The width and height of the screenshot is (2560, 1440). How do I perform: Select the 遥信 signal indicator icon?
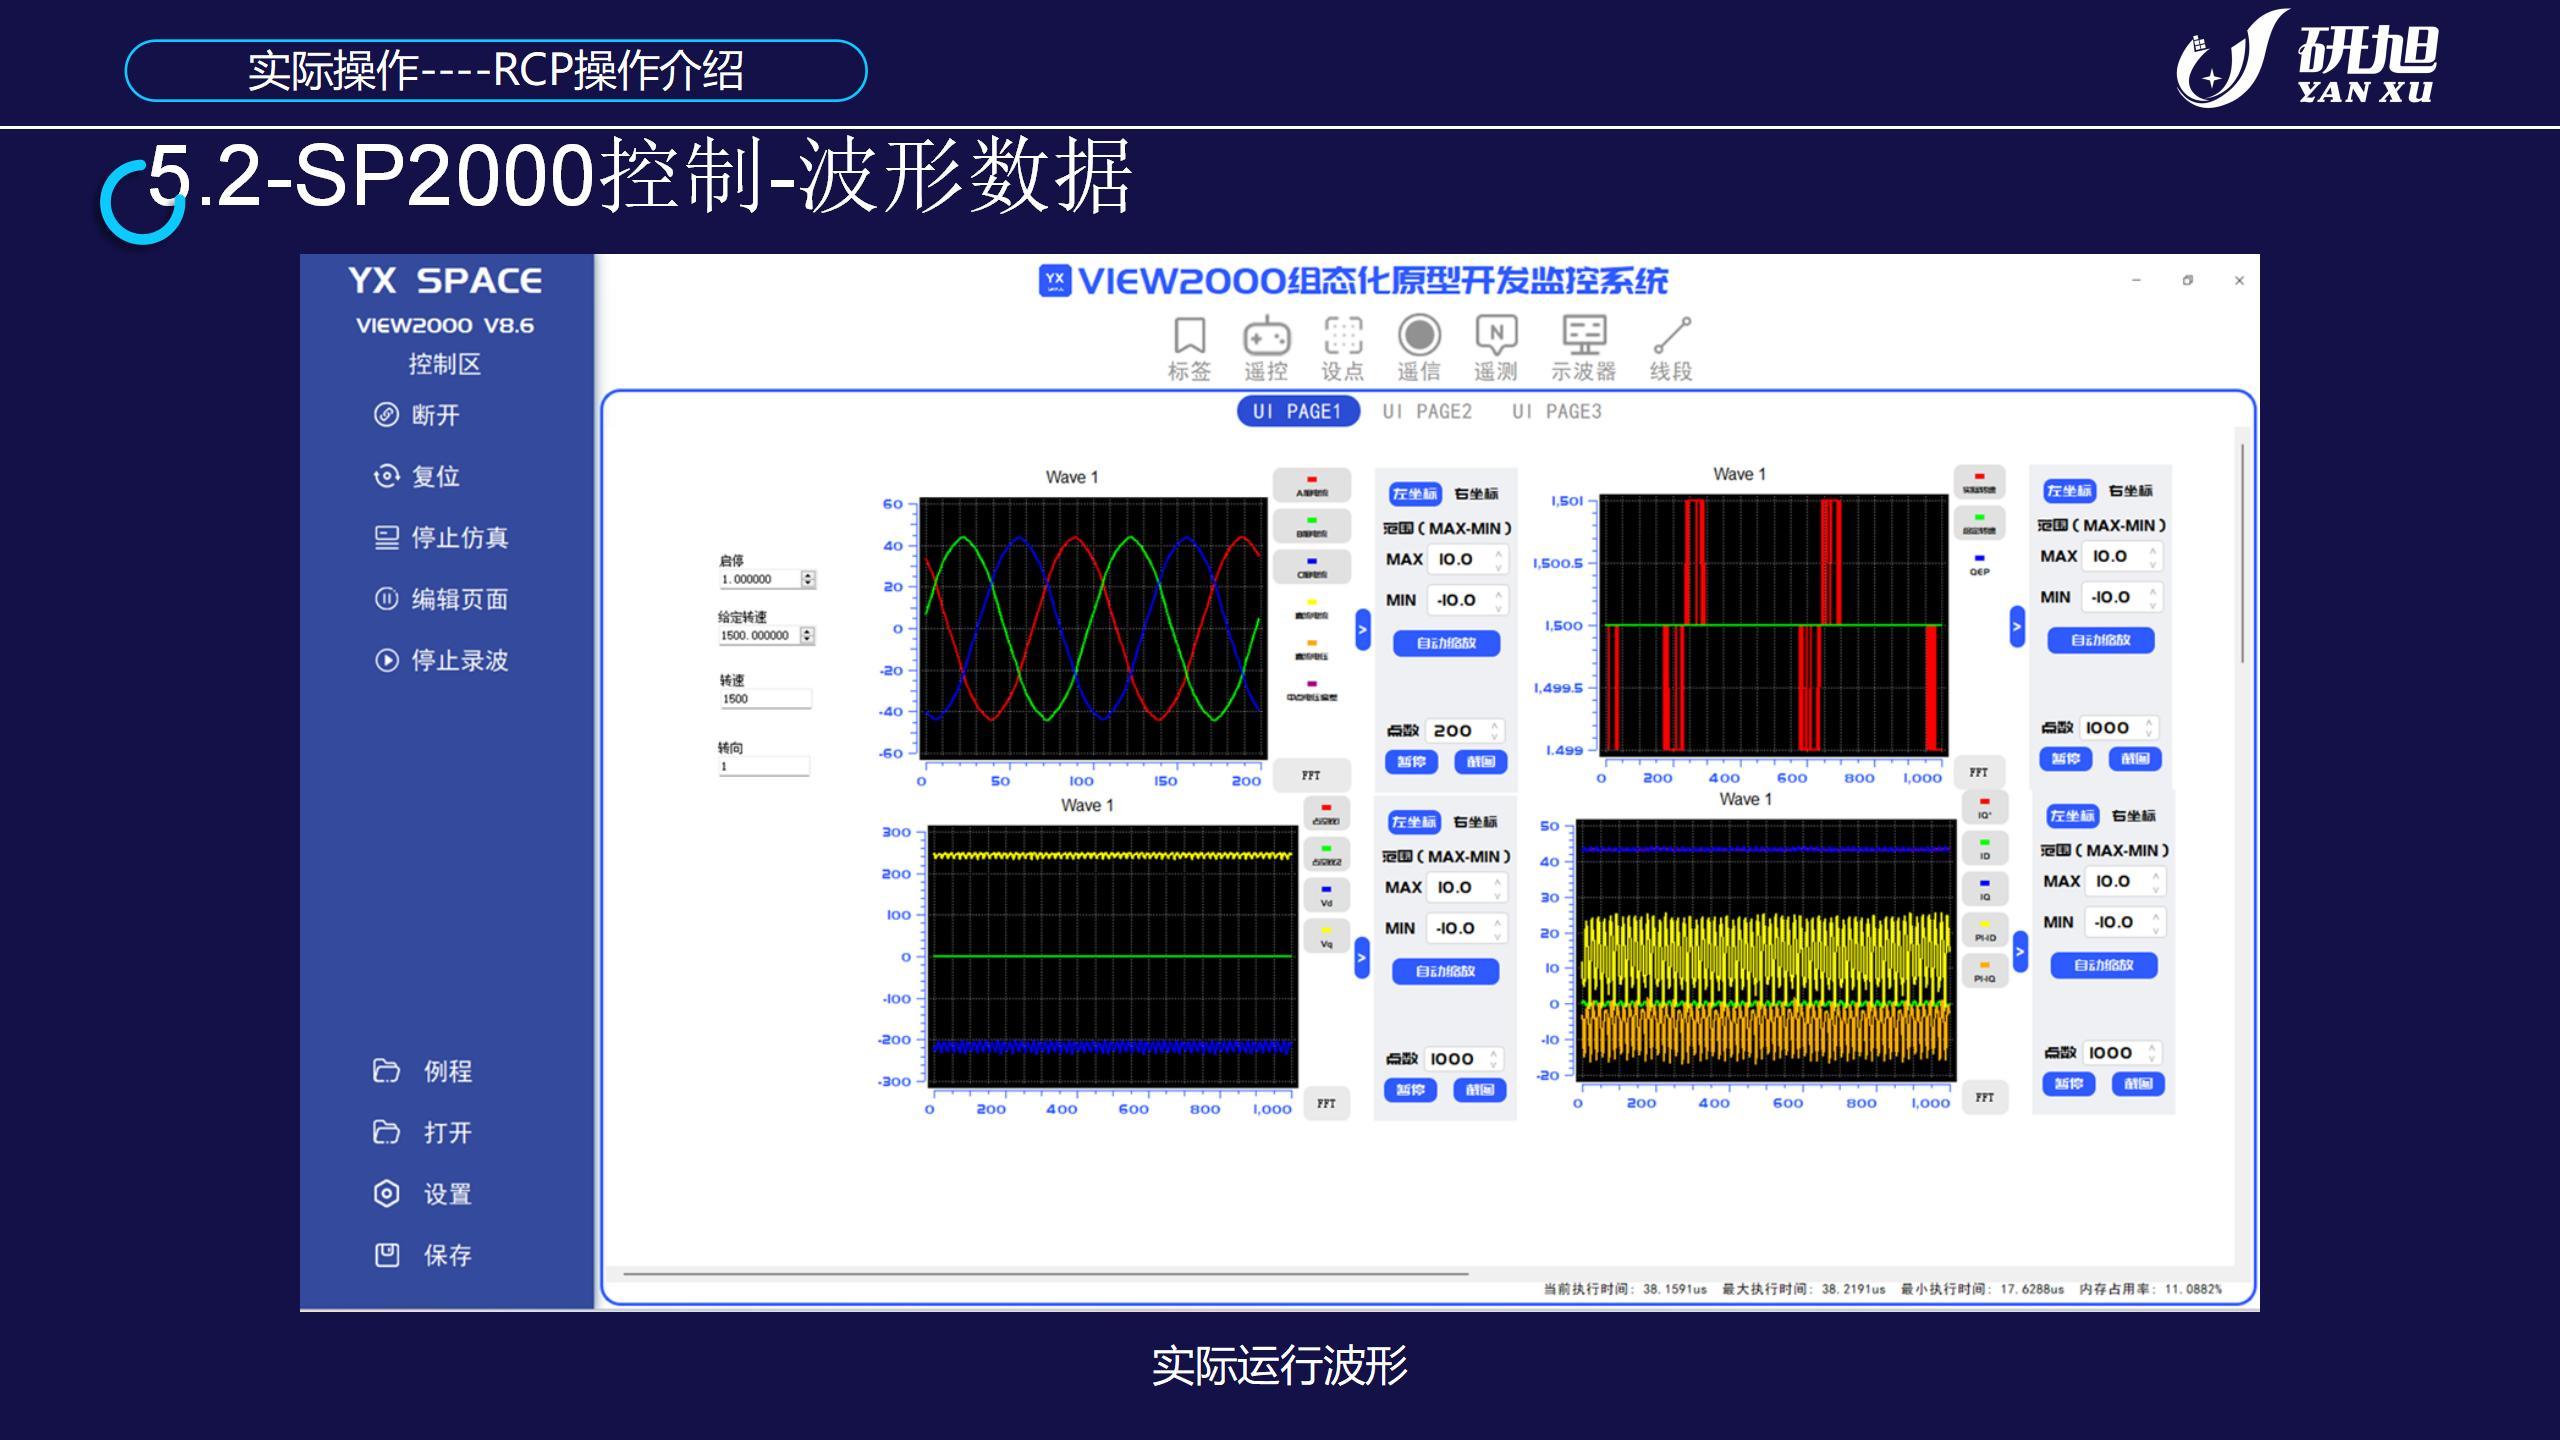pyautogui.click(x=1419, y=350)
